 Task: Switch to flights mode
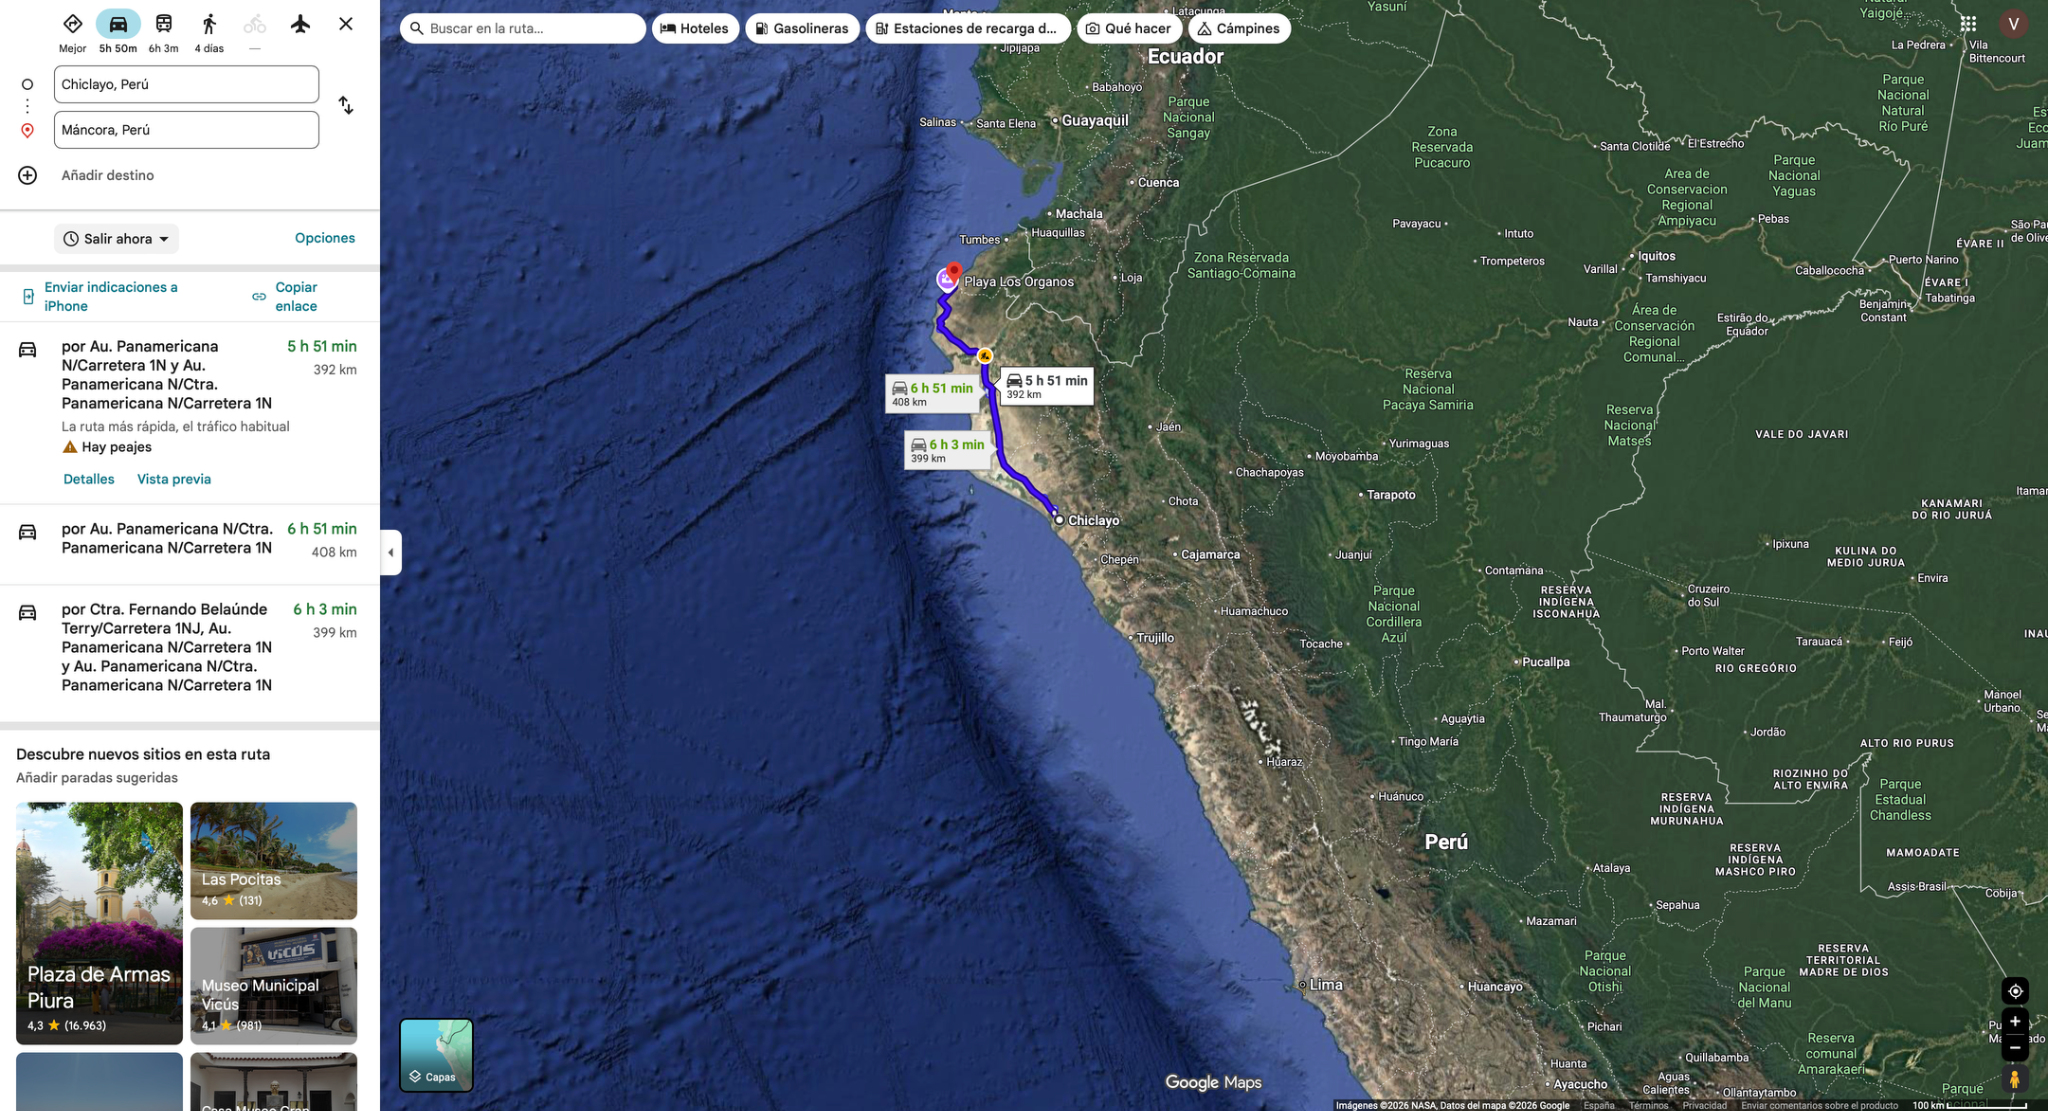[300, 24]
